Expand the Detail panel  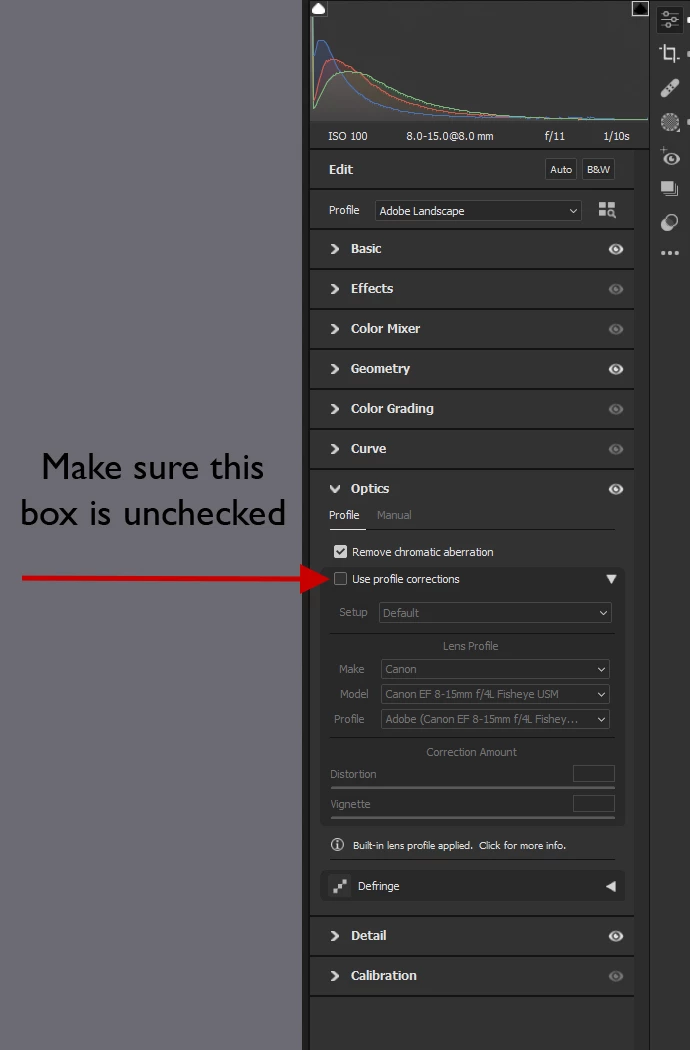tap(335, 935)
